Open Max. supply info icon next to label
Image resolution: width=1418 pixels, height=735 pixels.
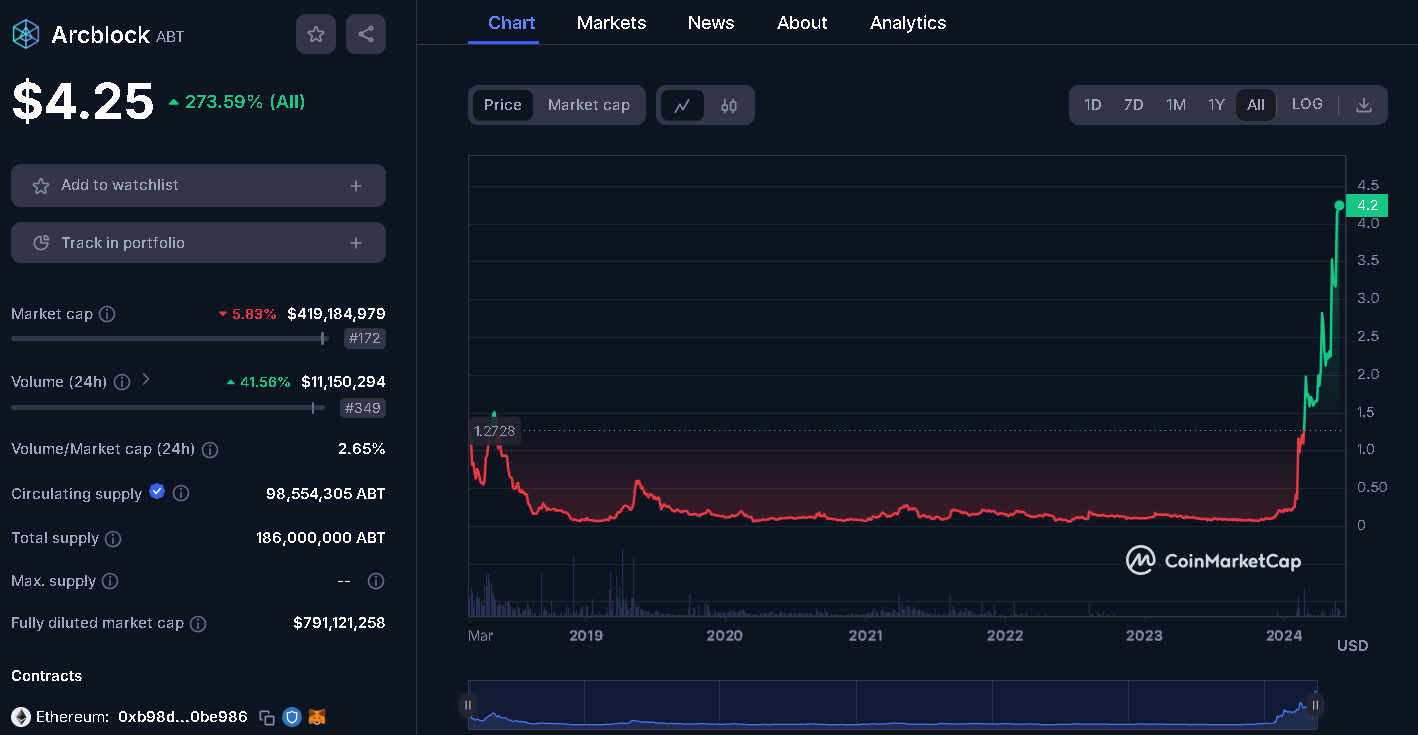point(110,581)
